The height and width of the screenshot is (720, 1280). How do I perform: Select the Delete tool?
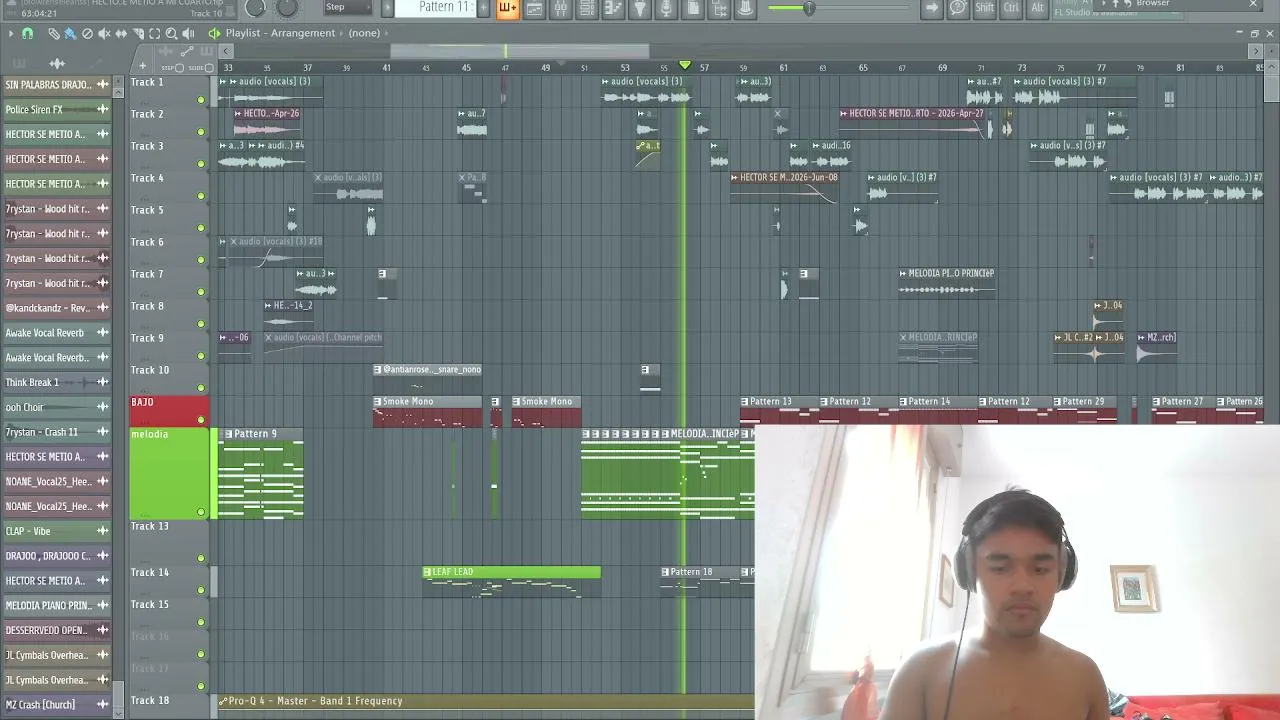click(87, 34)
